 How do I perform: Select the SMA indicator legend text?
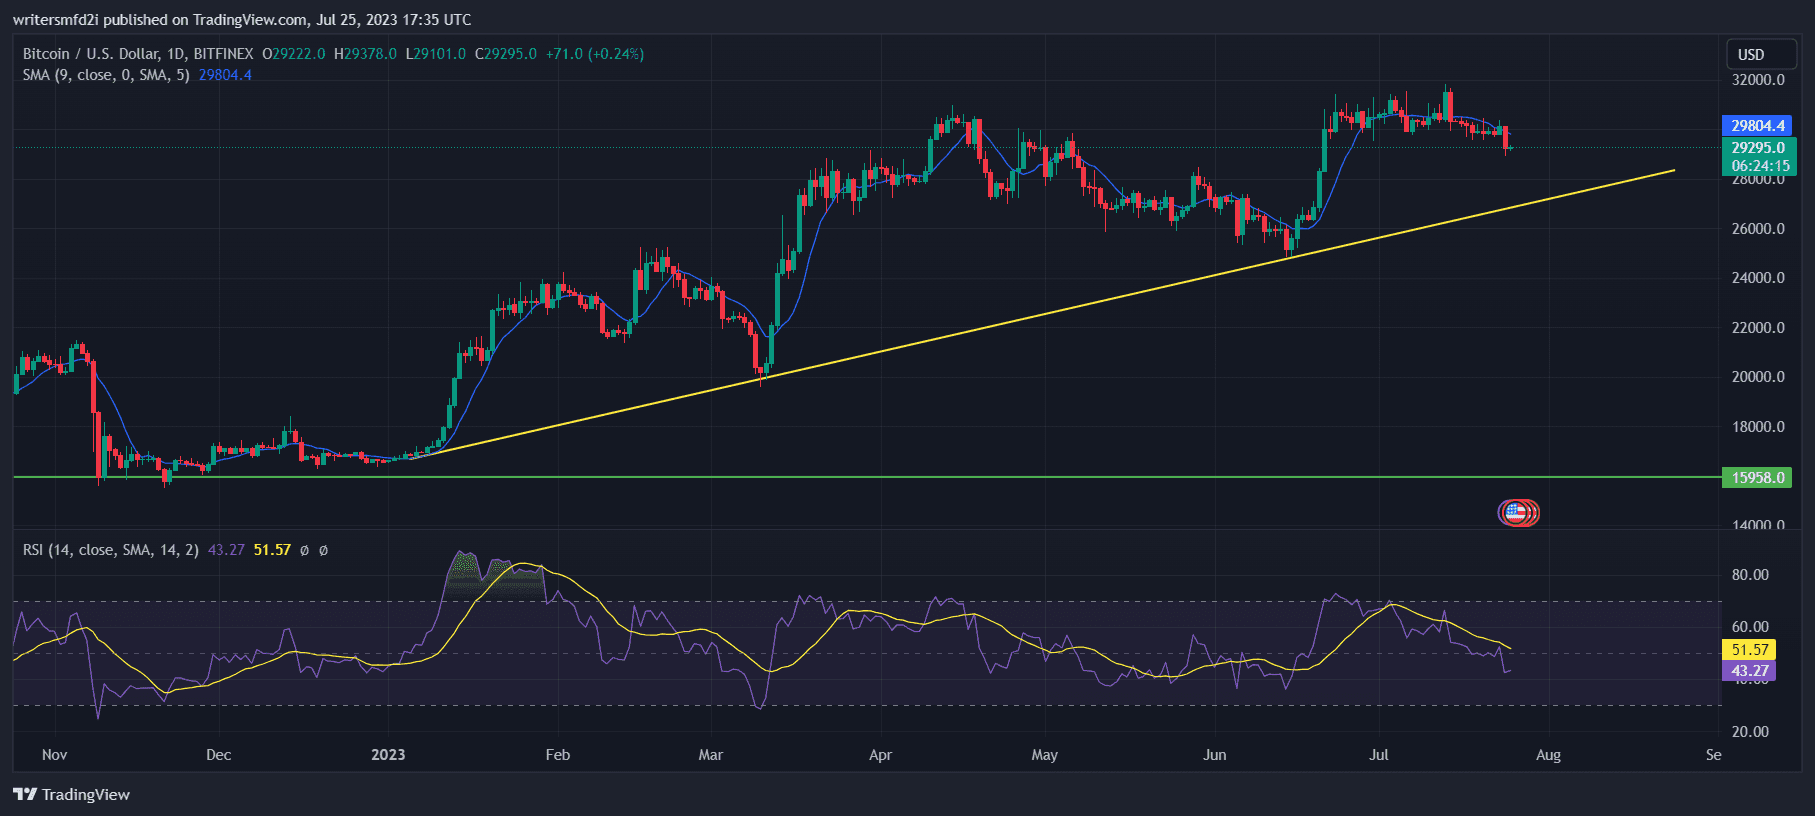pos(105,75)
